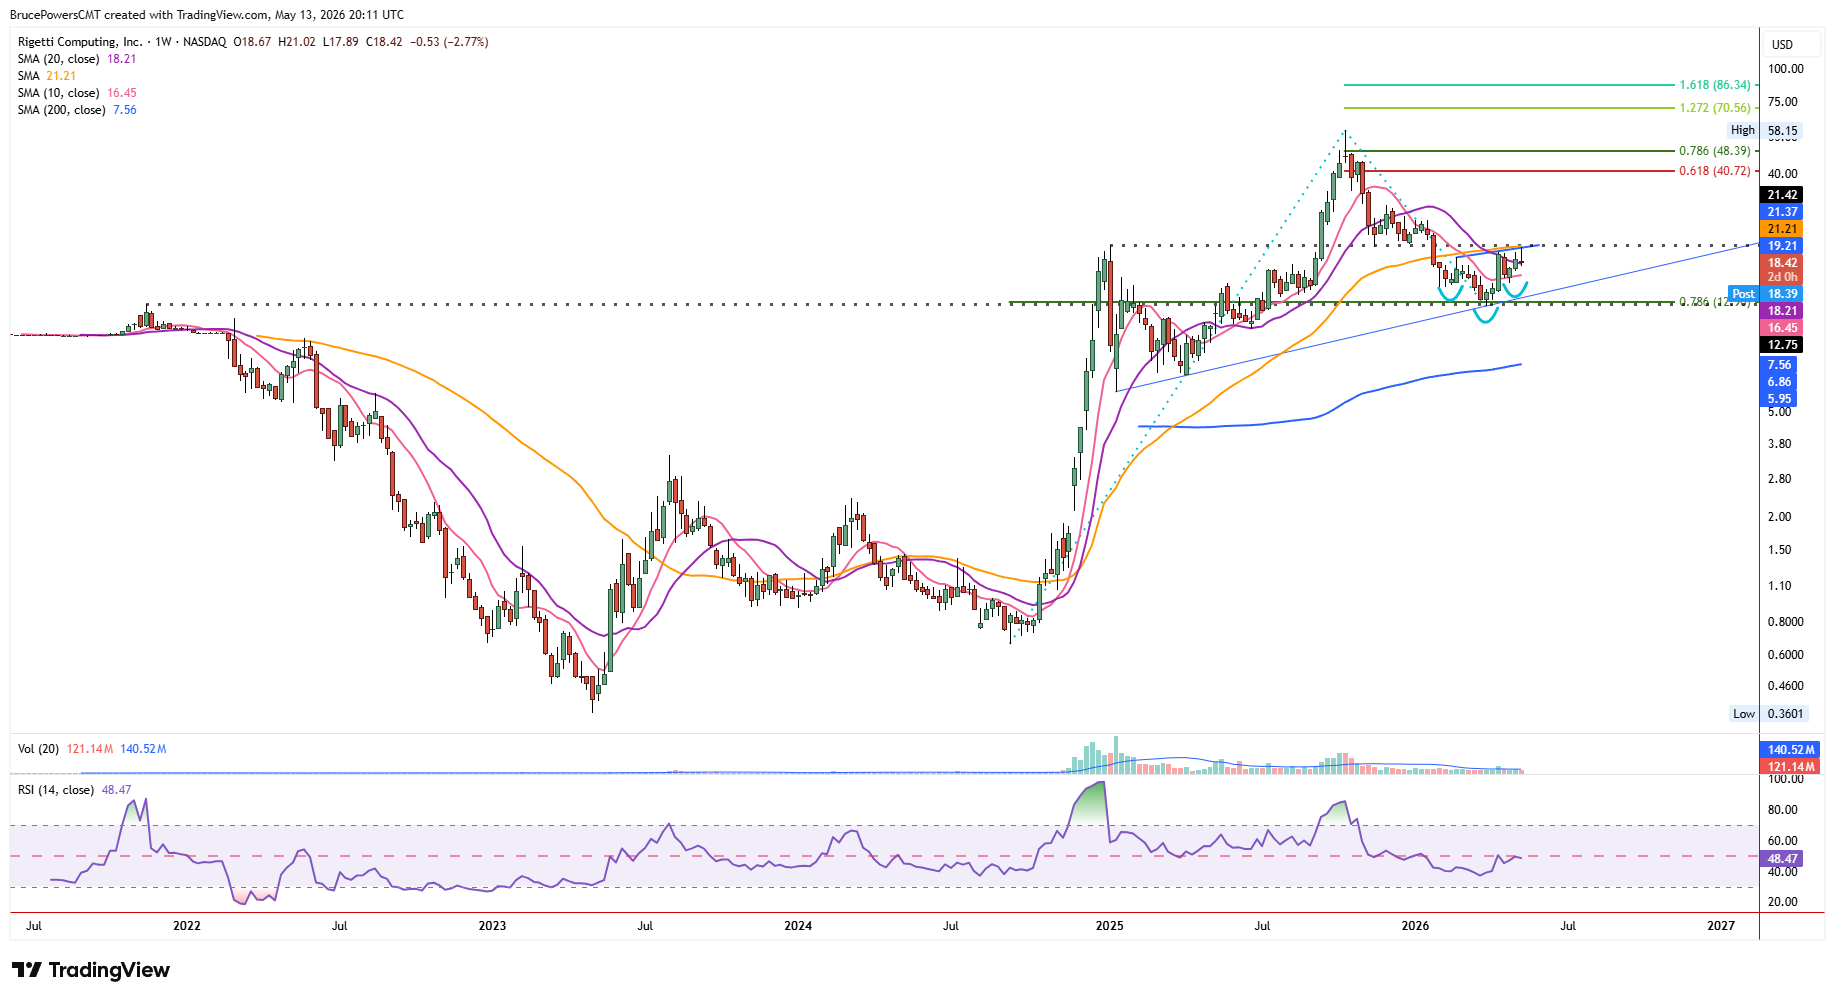Click the 2022 time axis label
Screen dimensions: 1835x1000
[187, 926]
